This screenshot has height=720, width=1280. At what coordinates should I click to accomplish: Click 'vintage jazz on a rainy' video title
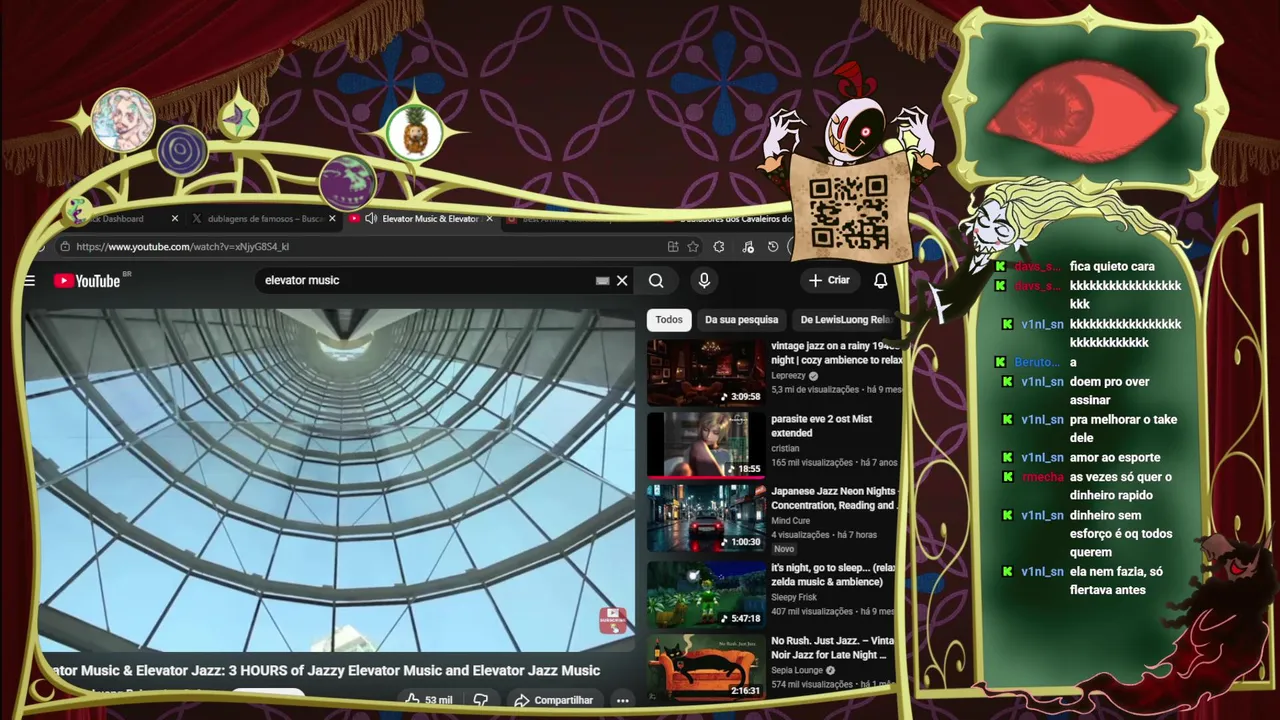click(836, 353)
